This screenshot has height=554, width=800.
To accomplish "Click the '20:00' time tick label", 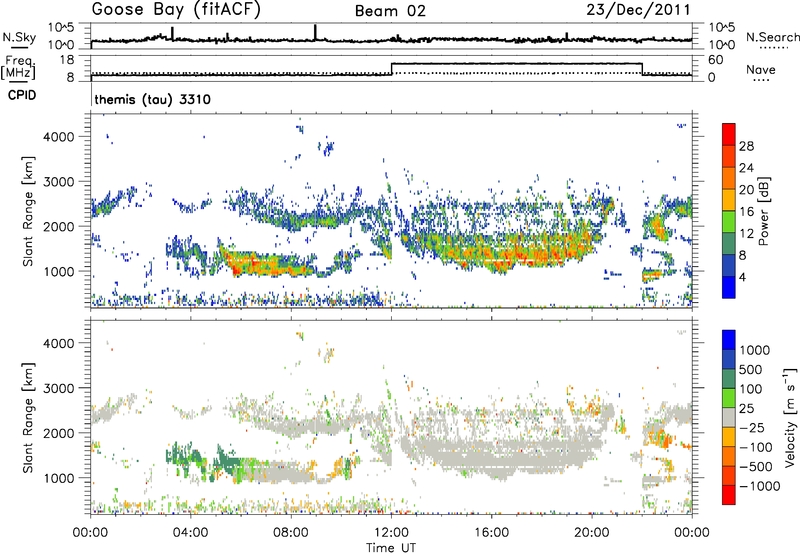I will coord(592,533).
